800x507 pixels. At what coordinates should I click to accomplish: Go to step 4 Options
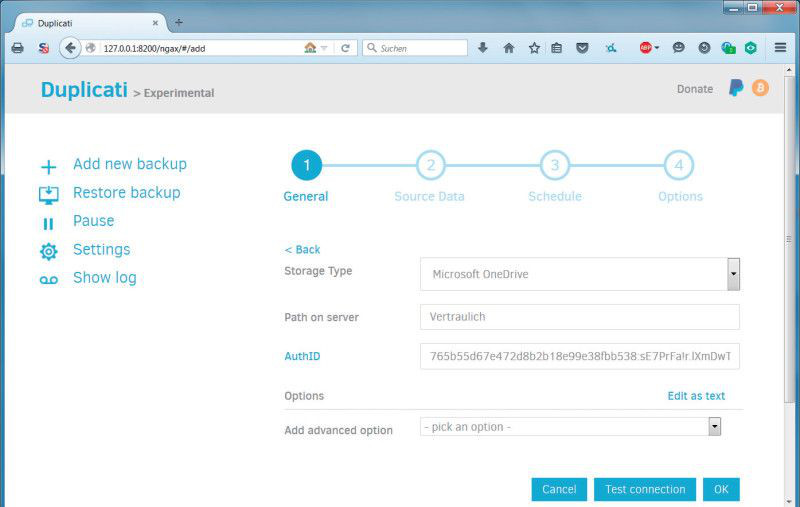679,165
